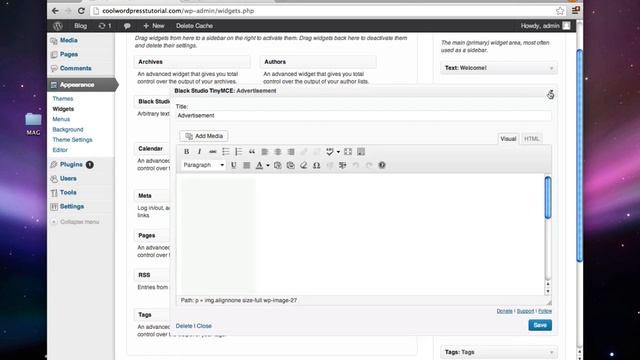The image size is (640, 360).
Task: Open the Plugins admin menu
Action: [x=71, y=164]
